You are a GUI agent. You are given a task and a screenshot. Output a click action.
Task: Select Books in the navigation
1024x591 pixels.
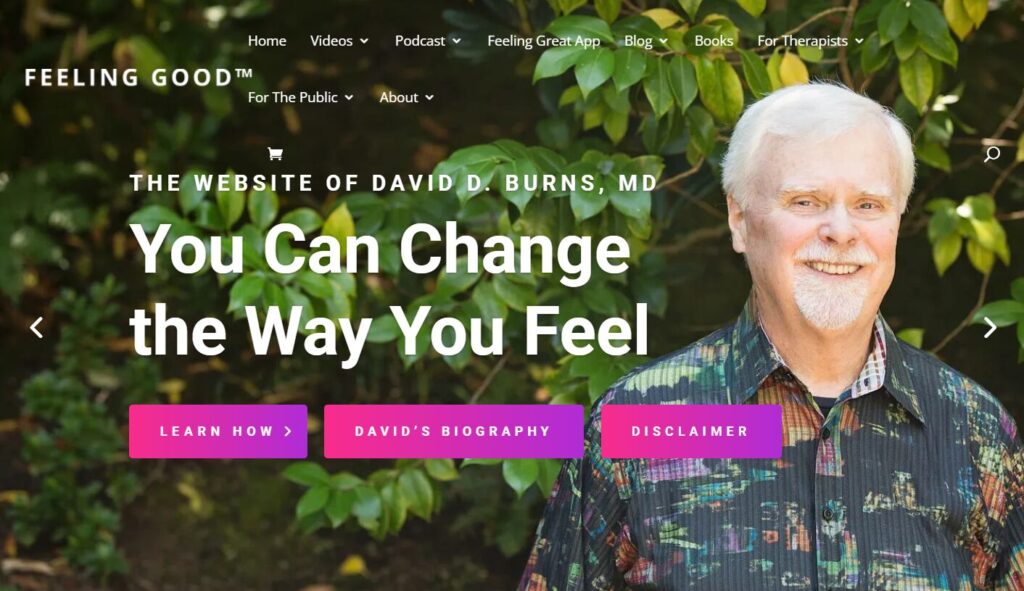pyautogui.click(x=713, y=40)
